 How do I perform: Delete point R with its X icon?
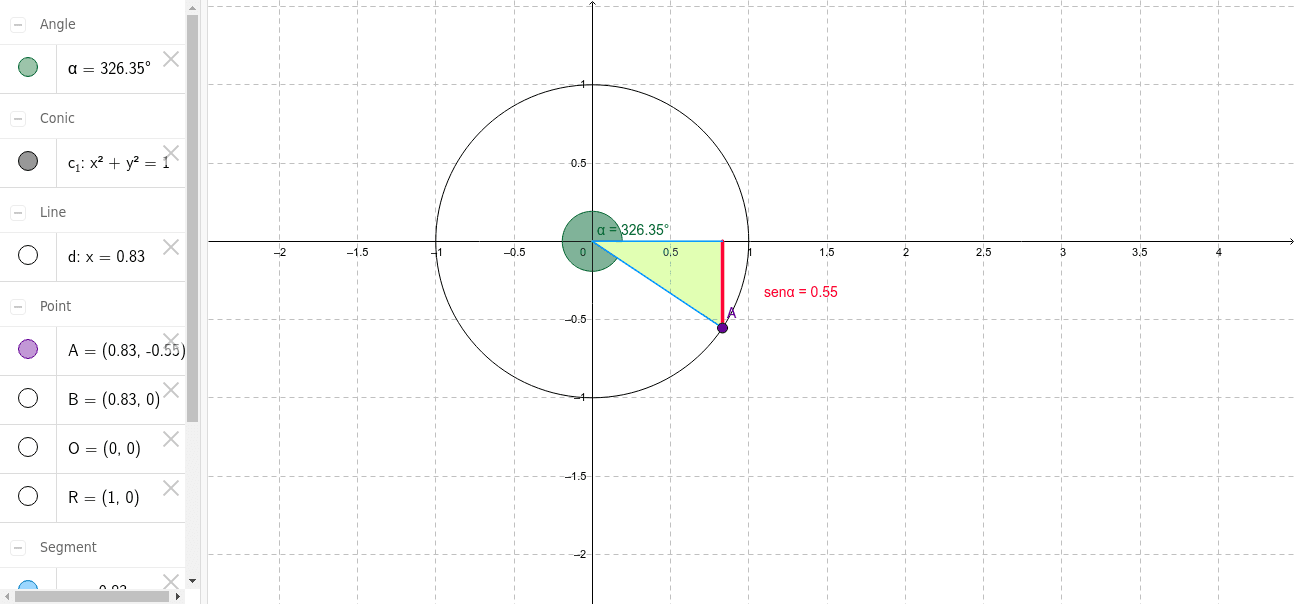click(171, 487)
